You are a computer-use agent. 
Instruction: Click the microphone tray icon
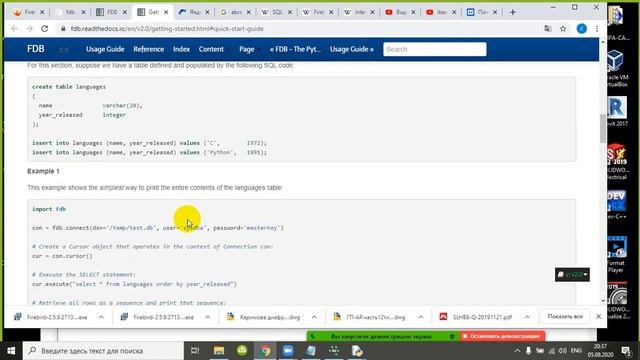[528, 351]
